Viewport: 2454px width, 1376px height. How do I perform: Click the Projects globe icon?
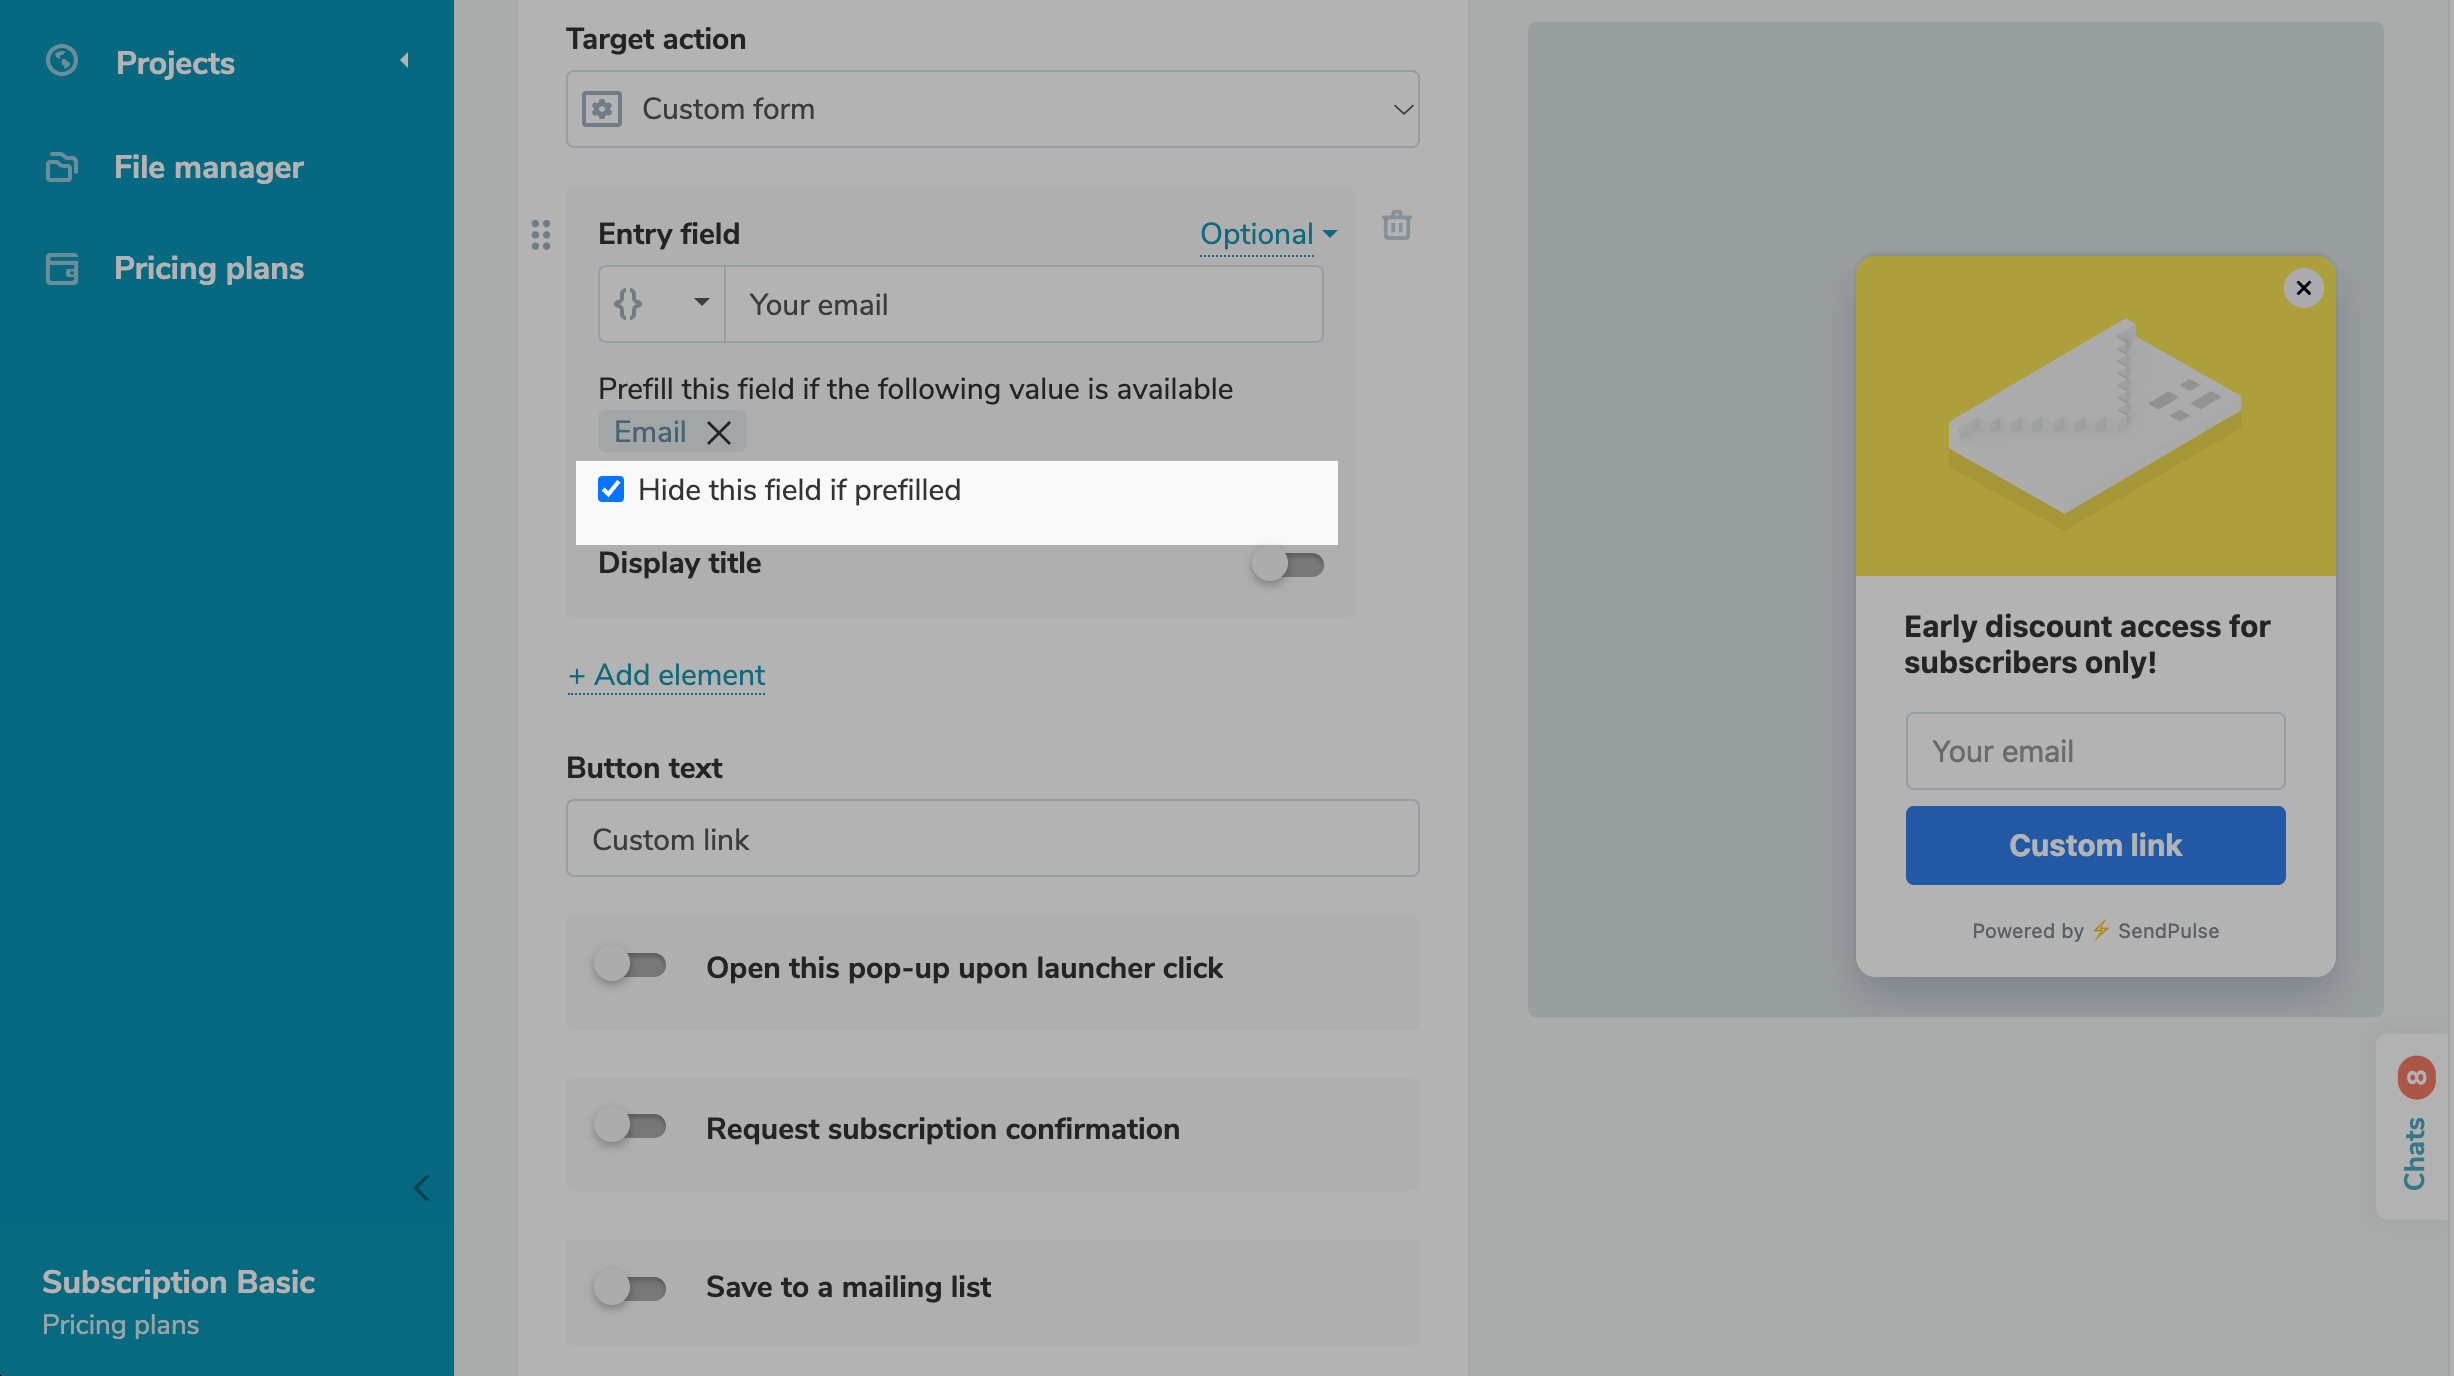tap(62, 61)
